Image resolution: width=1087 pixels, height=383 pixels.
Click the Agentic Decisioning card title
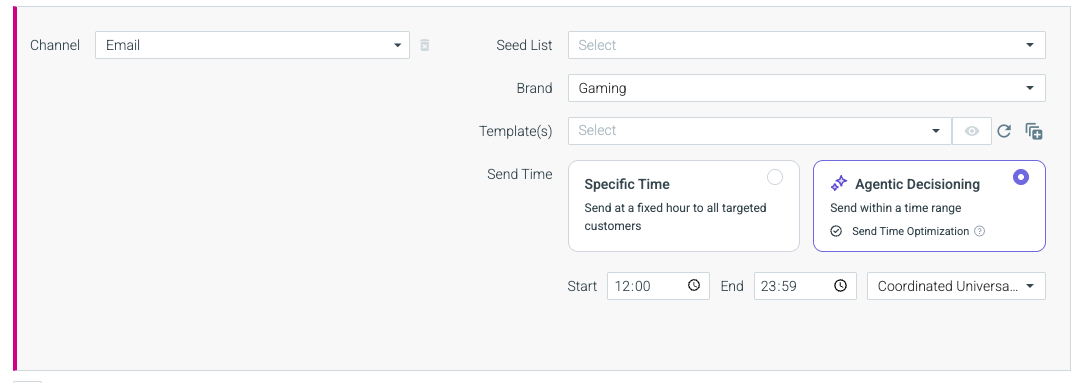[917, 185]
